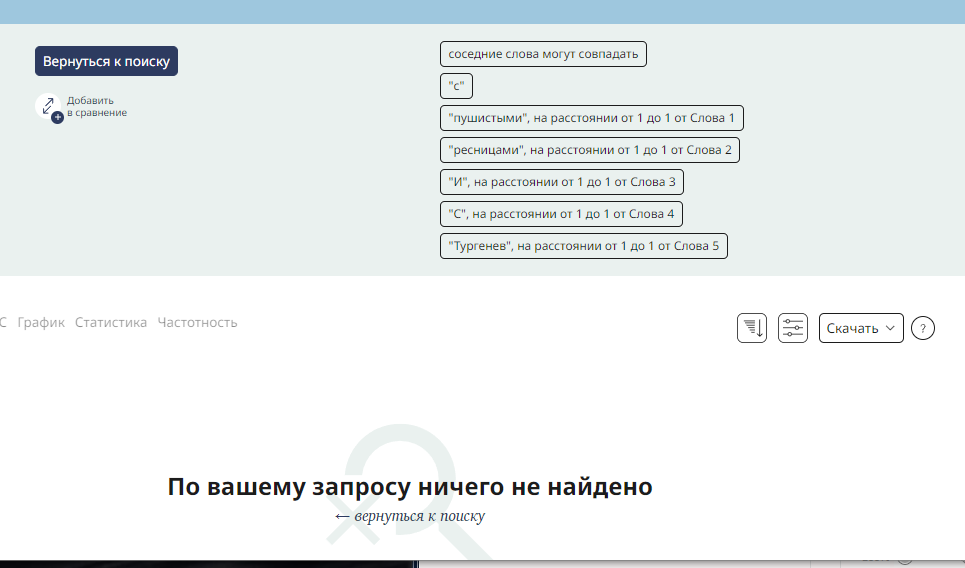Select the "Тургенев" query condition chip
Screen dimensions: 965x568
click(583, 246)
